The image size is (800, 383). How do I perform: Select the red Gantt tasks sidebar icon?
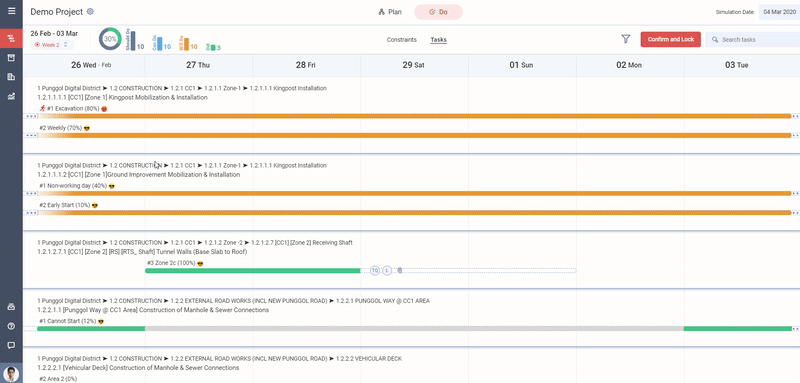click(x=11, y=38)
